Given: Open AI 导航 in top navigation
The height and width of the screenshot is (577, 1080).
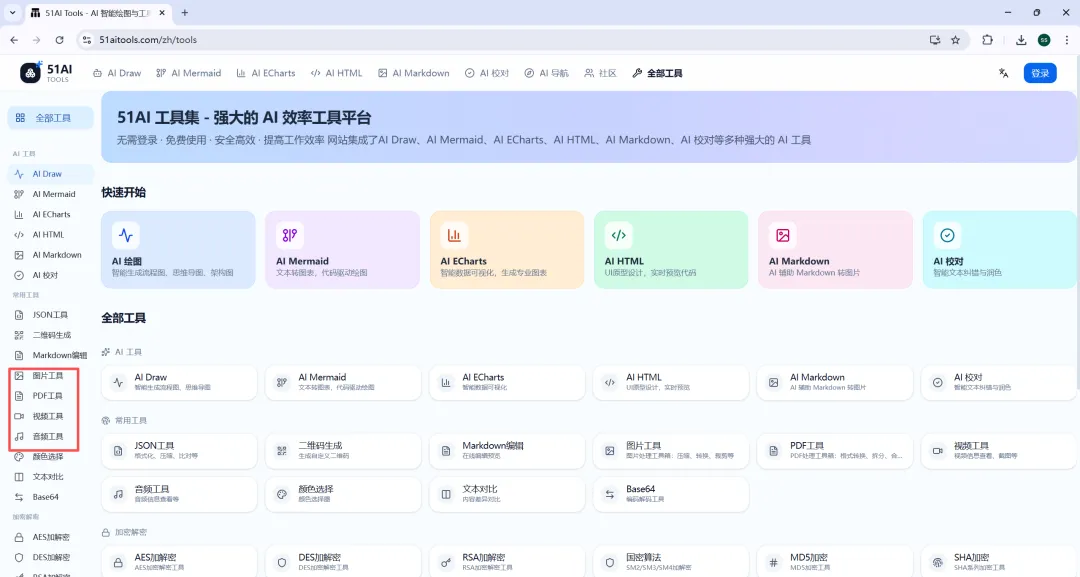Looking at the screenshot, I should [x=546, y=73].
